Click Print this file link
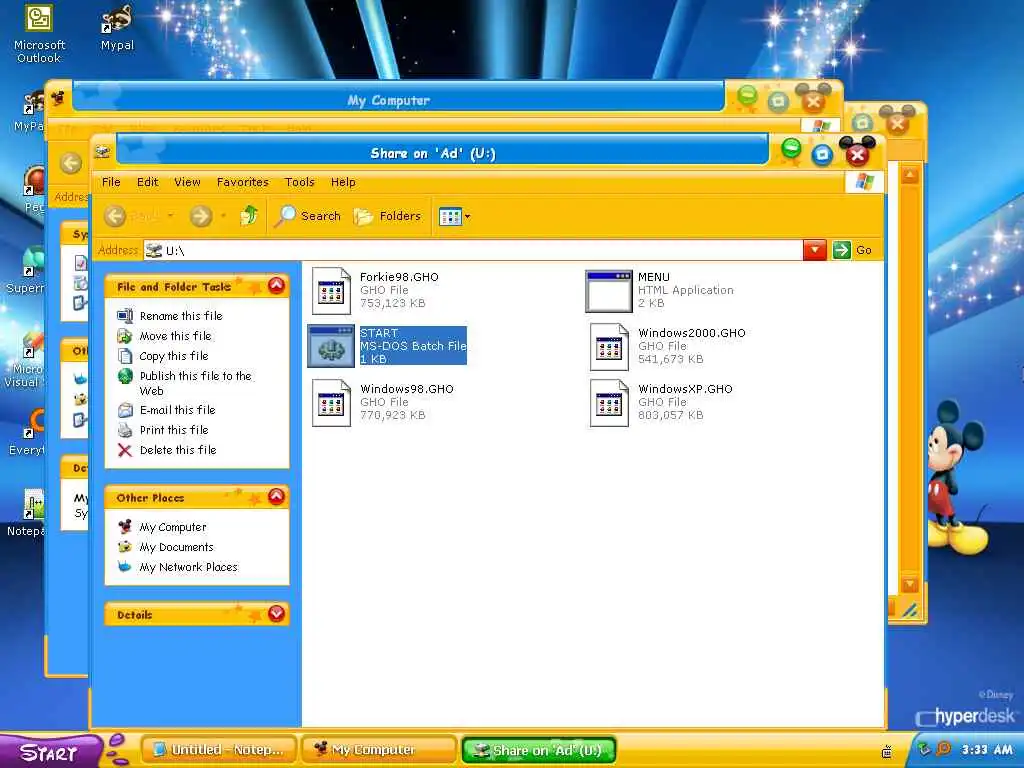 (174, 430)
